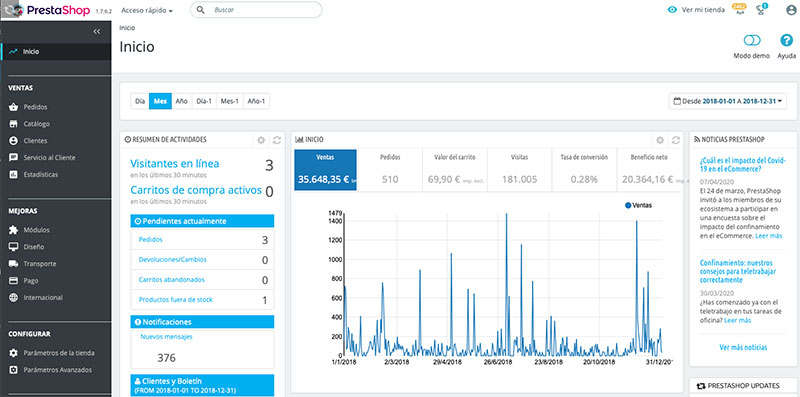Open the Carritos abandonados link
The image size is (800, 397).
(x=171, y=280)
